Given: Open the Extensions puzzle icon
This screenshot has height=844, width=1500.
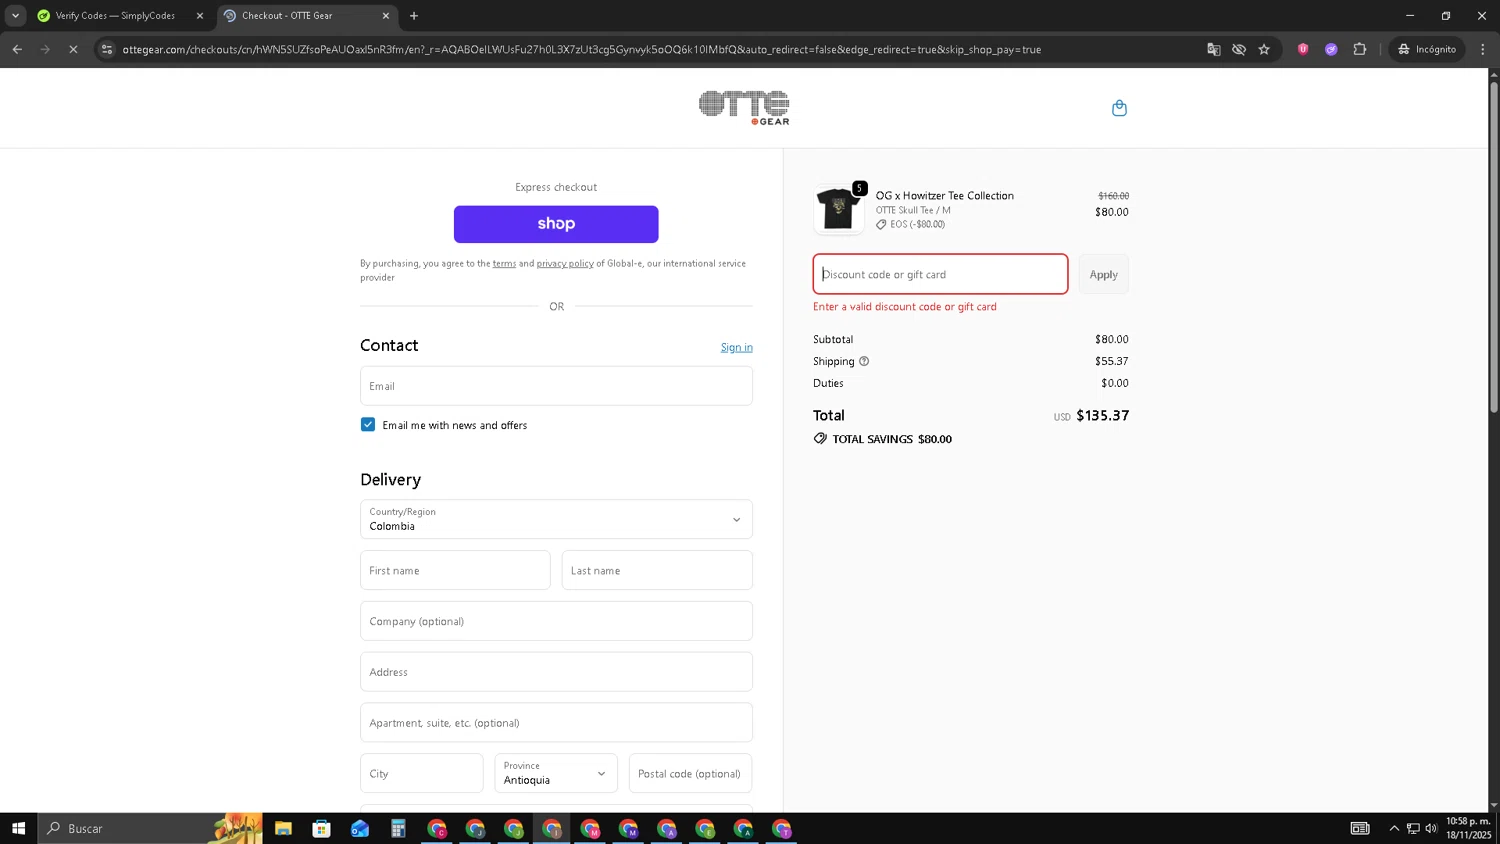Looking at the screenshot, I should pyautogui.click(x=1359, y=49).
